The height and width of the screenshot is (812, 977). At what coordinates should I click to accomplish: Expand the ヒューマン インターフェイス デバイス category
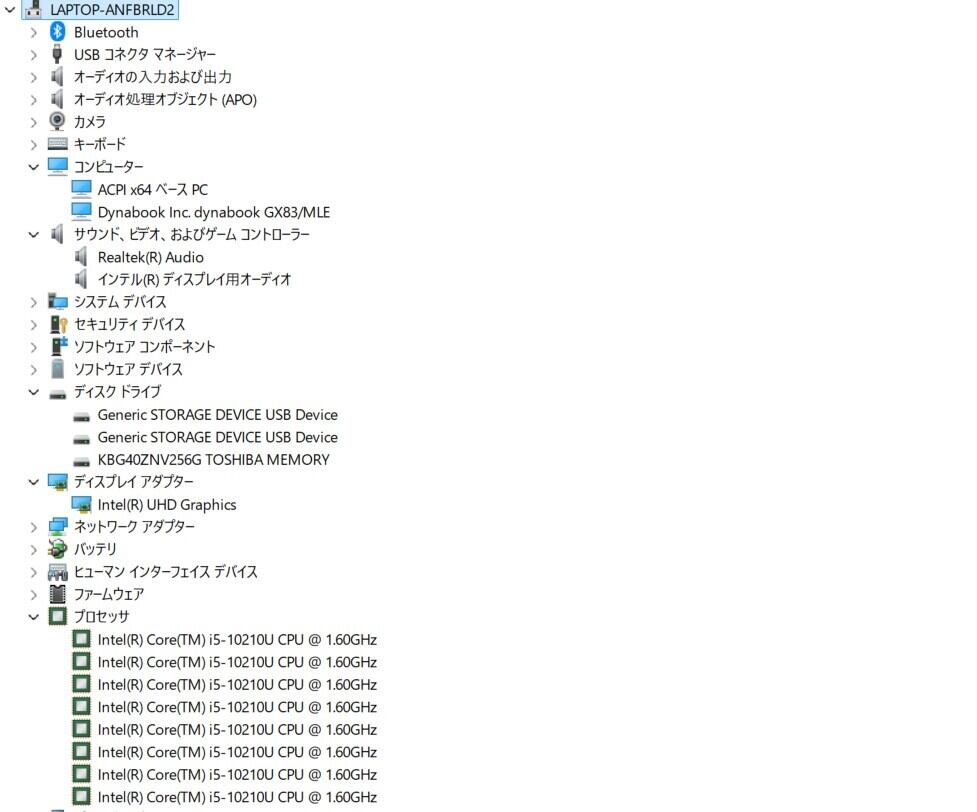(x=34, y=572)
